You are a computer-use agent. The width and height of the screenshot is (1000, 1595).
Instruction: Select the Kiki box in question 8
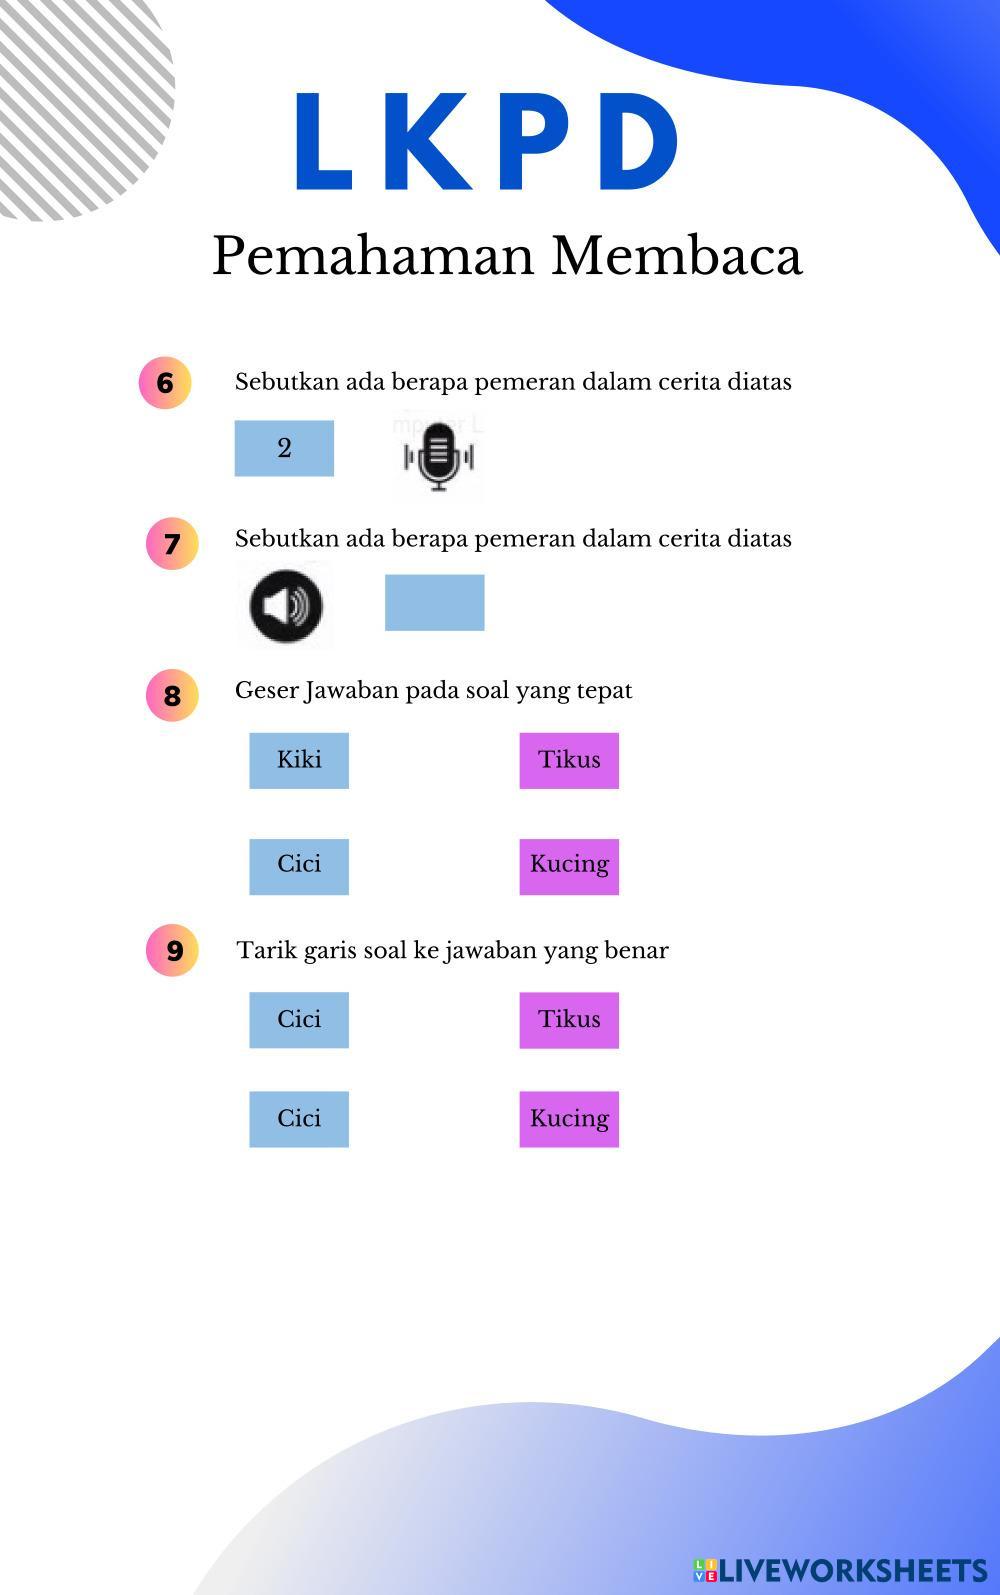[x=299, y=760]
